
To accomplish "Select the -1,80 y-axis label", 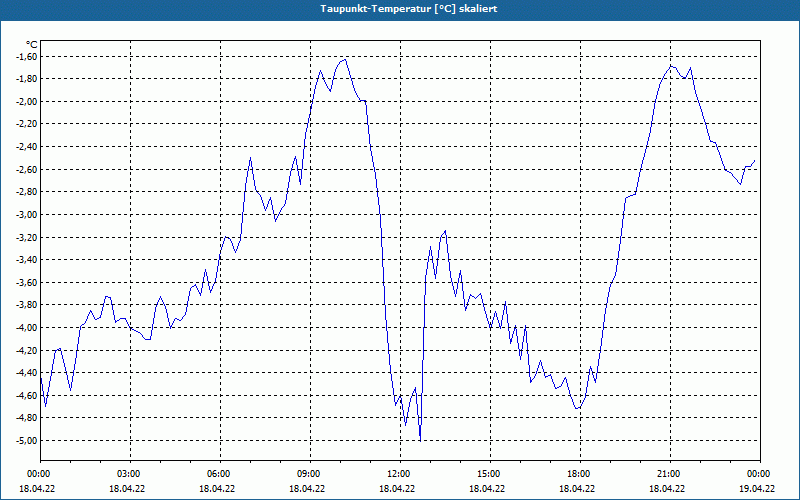I will (x=26, y=79).
